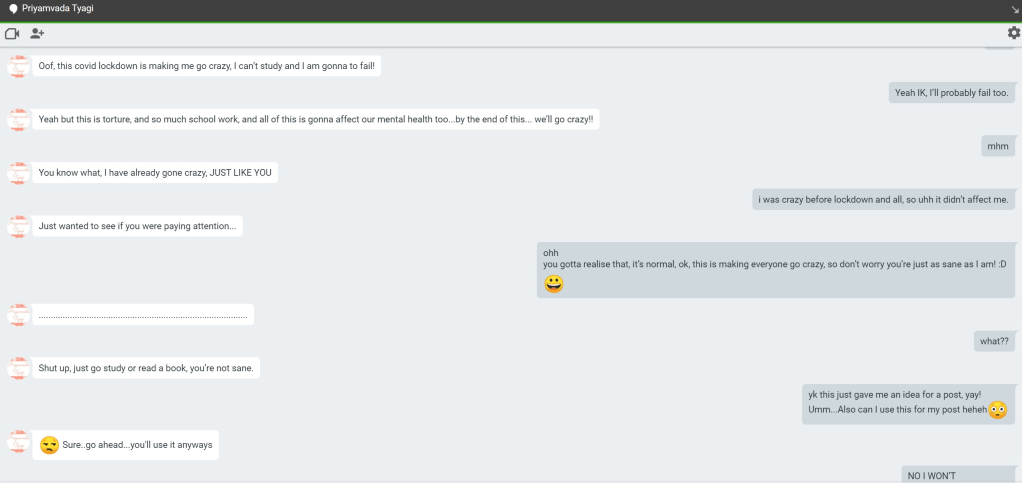Click the add people icon

[37, 33]
